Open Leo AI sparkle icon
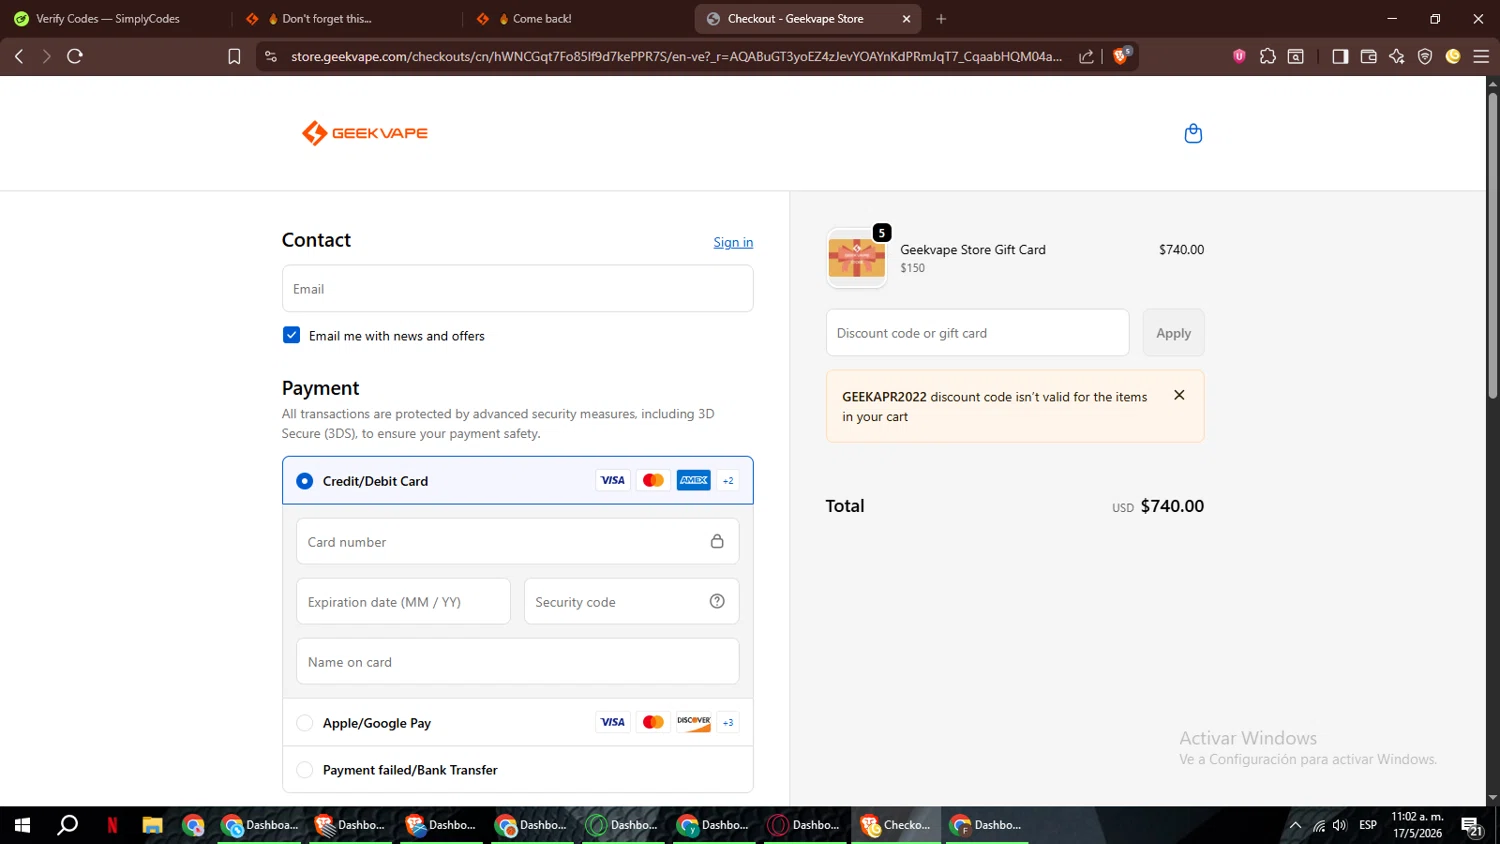This screenshot has height=844, width=1500. coord(1397,56)
